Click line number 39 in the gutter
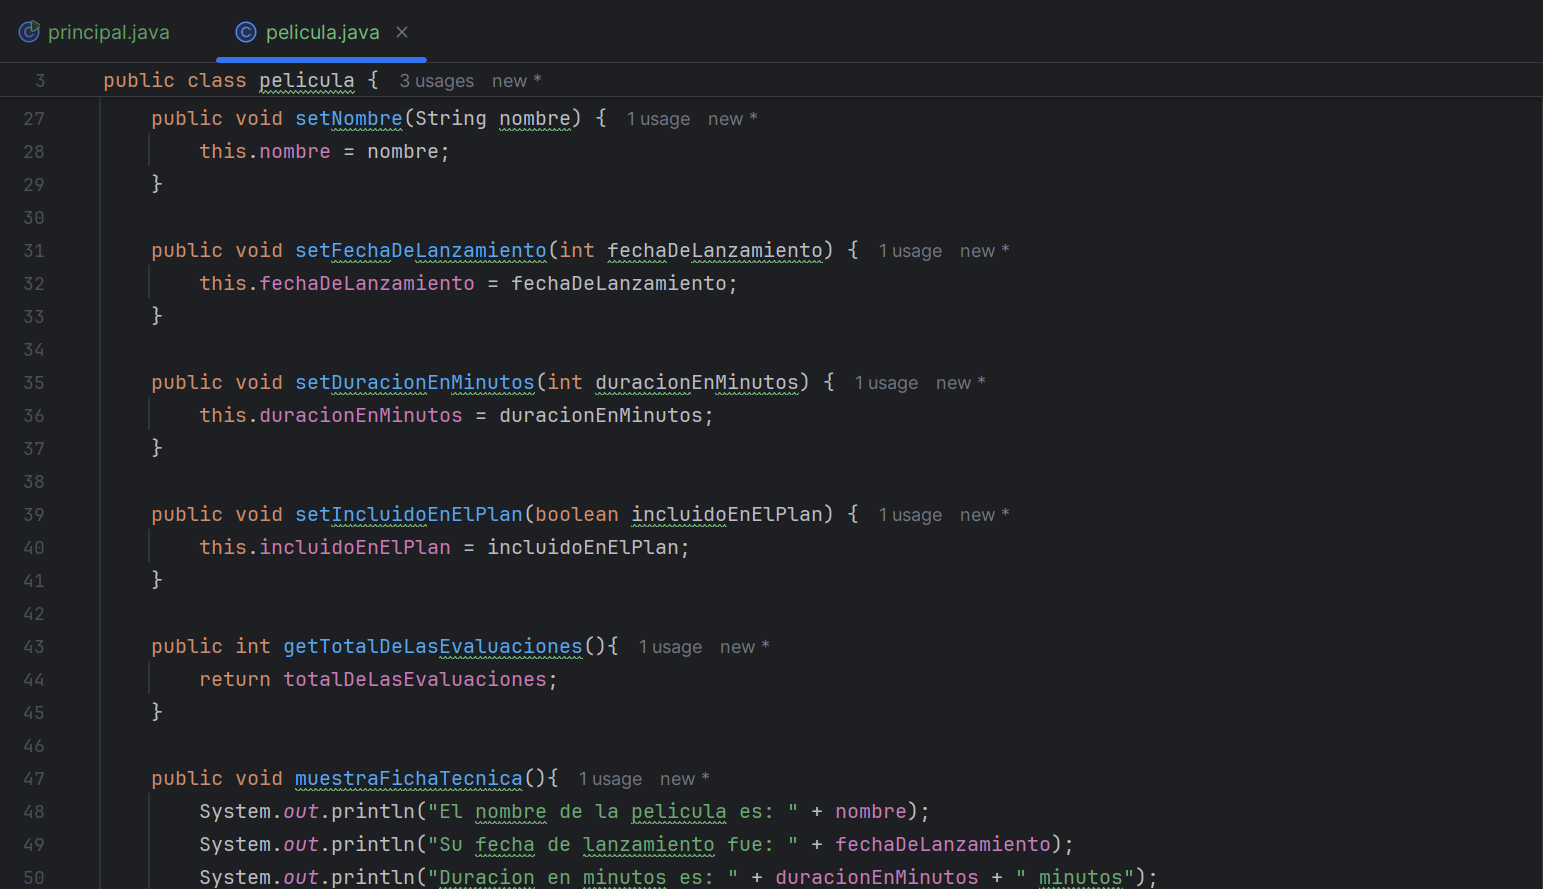The height and width of the screenshot is (889, 1543). pyautogui.click(x=34, y=515)
